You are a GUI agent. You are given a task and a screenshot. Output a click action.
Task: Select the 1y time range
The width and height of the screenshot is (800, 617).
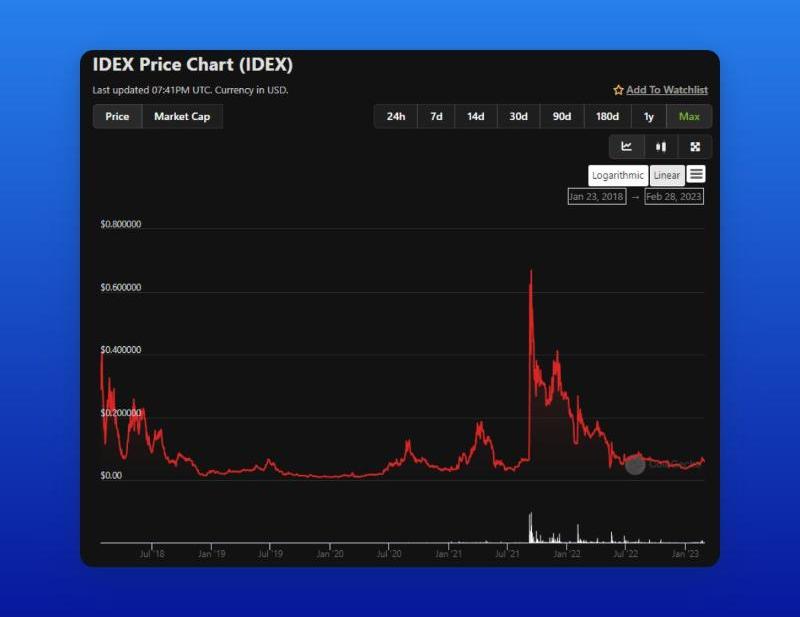coord(649,117)
